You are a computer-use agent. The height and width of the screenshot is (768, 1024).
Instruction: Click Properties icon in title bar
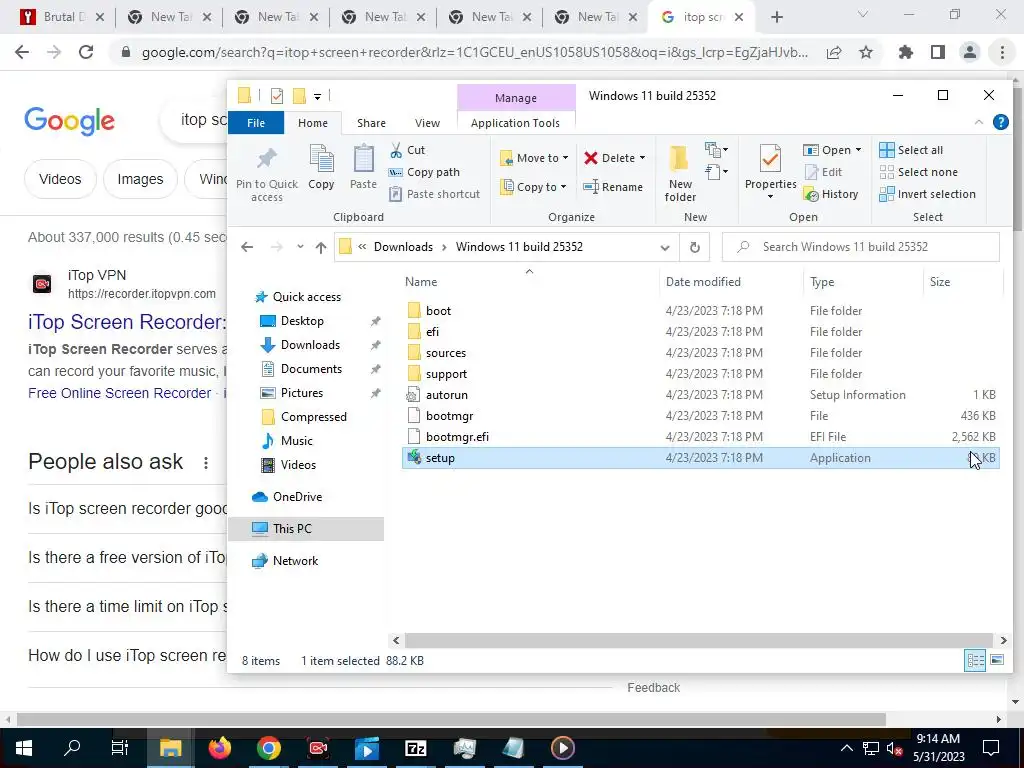click(x=277, y=96)
